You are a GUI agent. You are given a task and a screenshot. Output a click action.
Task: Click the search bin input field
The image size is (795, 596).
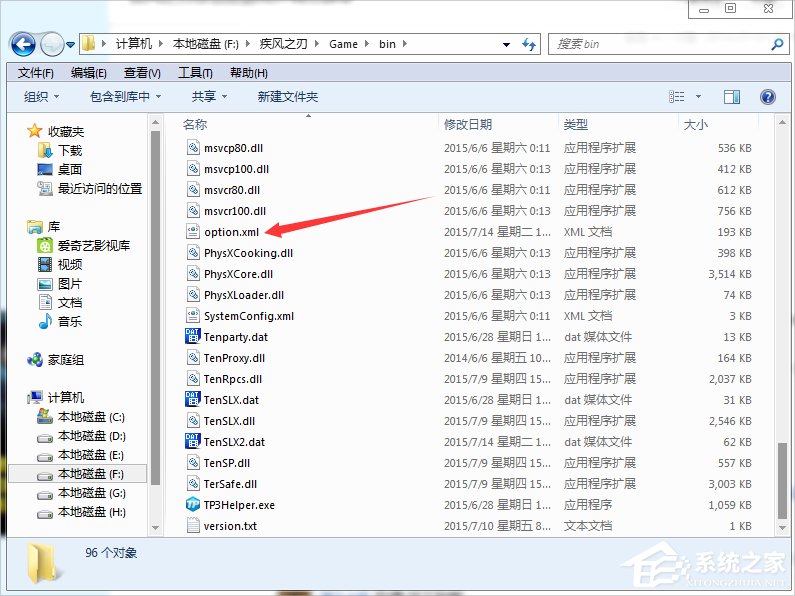tap(659, 45)
